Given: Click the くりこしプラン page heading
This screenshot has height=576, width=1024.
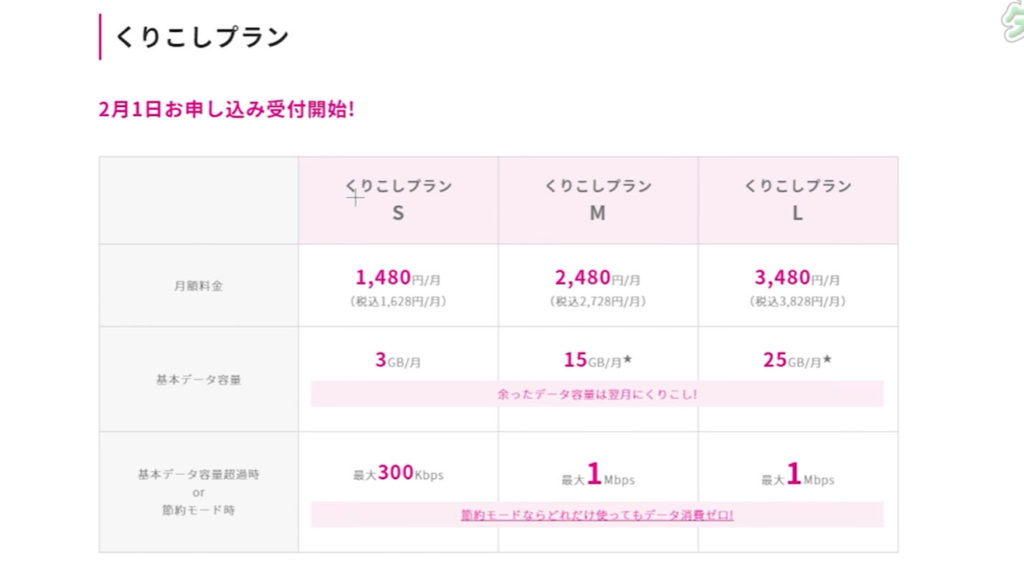Looking at the screenshot, I should pyautogui.click(x=202, y=38).
